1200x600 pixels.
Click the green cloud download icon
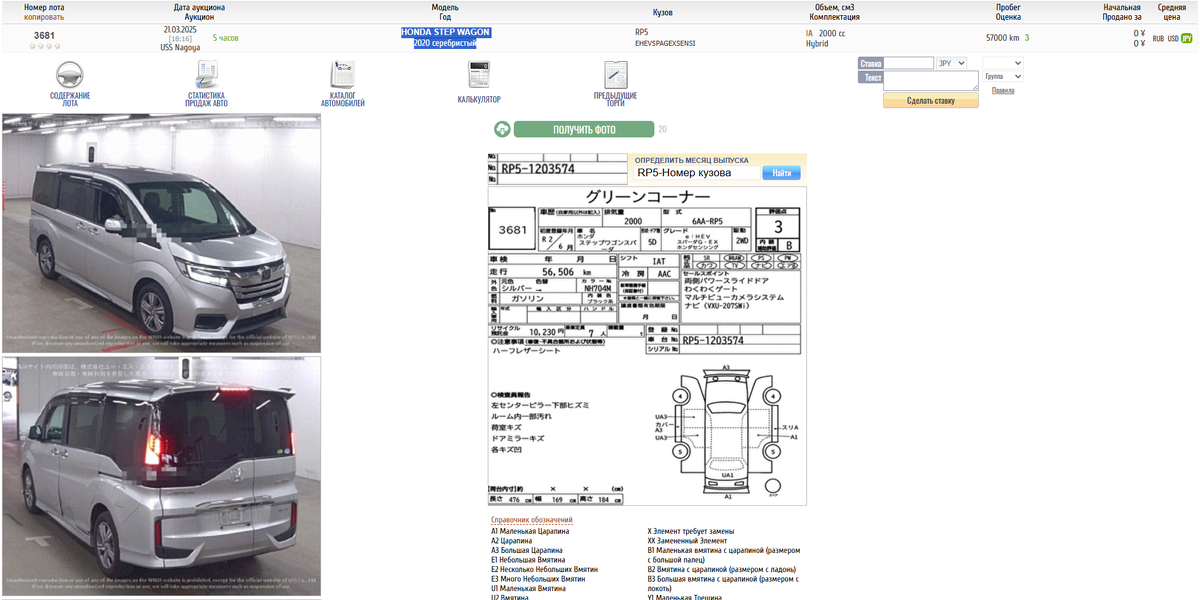(x=502, y=129)
